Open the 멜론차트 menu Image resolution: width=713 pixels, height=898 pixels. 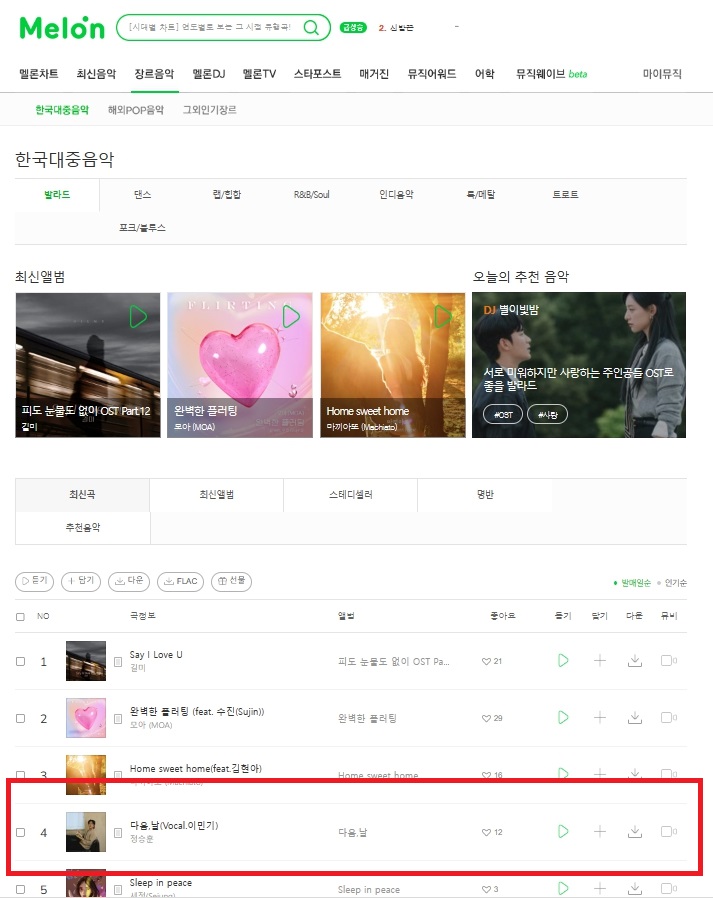coord(38,74)
